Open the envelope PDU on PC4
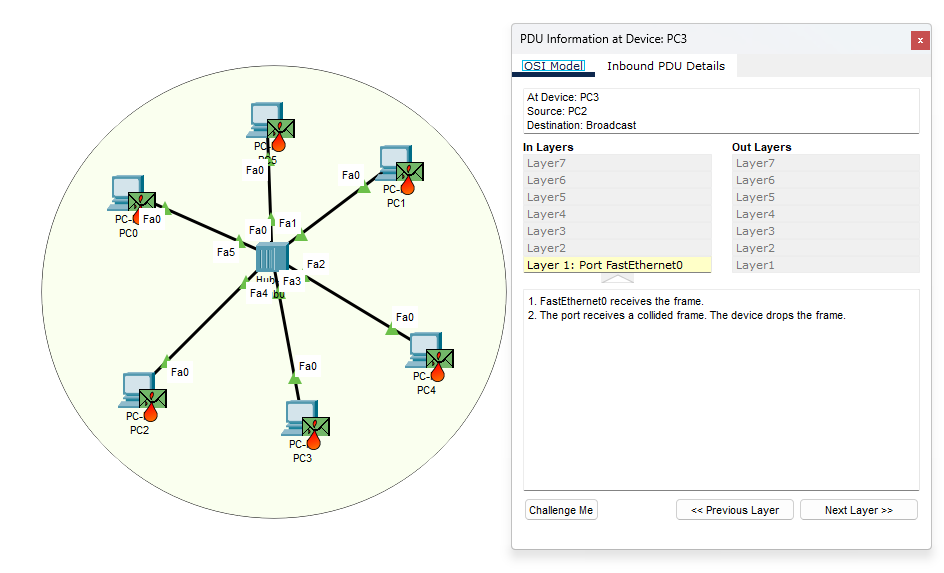This screenshot has height=573, width=944. pyautogui.click(x=440, y=357)
